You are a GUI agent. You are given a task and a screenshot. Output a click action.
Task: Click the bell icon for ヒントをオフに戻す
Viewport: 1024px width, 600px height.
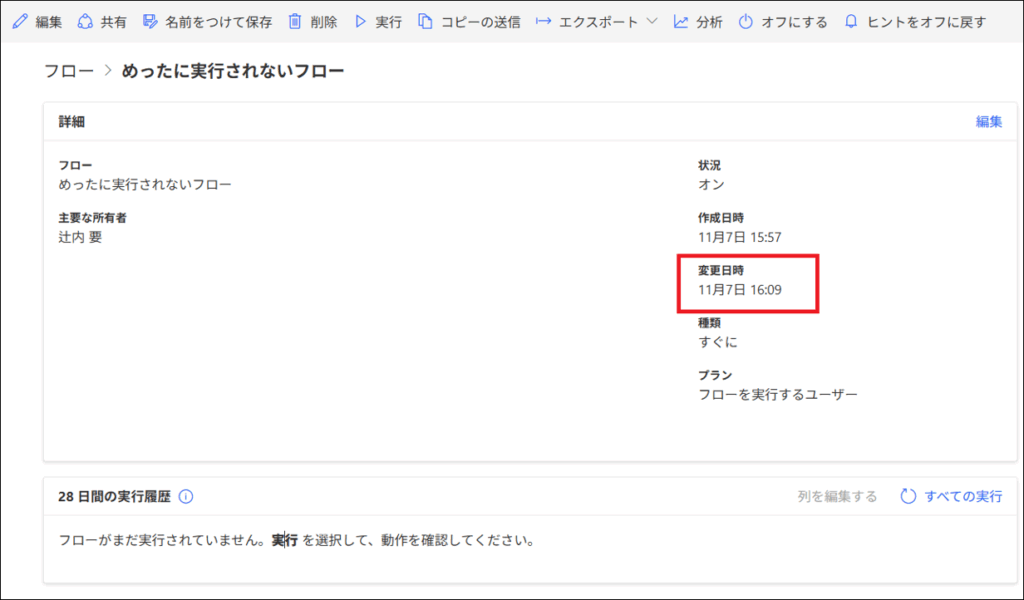point(852,20)
